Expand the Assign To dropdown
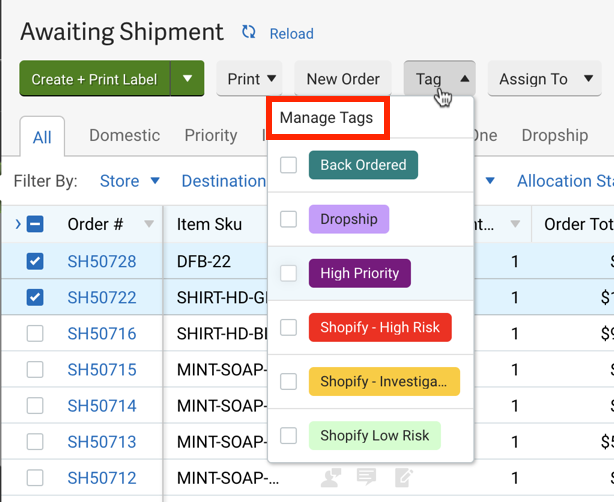Viewport: 614px width, 502px height. (x=544, y=79)
